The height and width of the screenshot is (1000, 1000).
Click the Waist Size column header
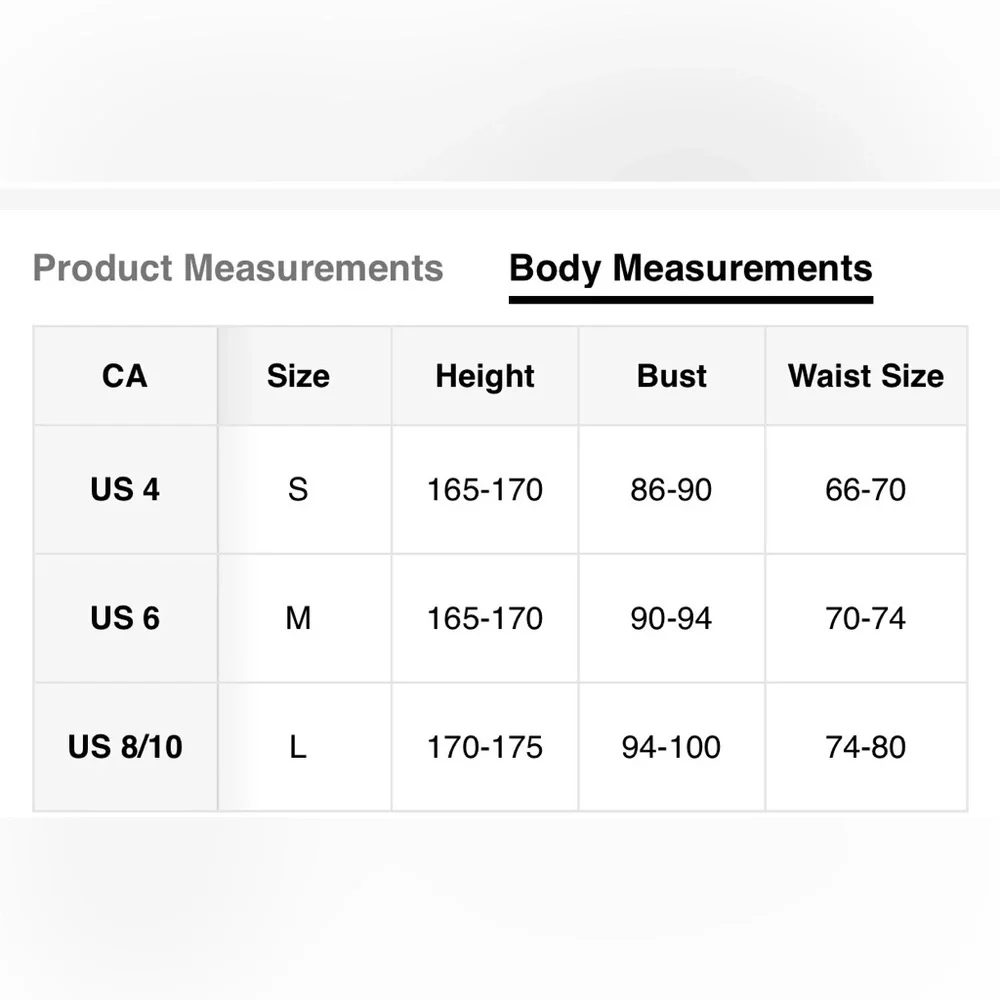(x=866, y=376)
